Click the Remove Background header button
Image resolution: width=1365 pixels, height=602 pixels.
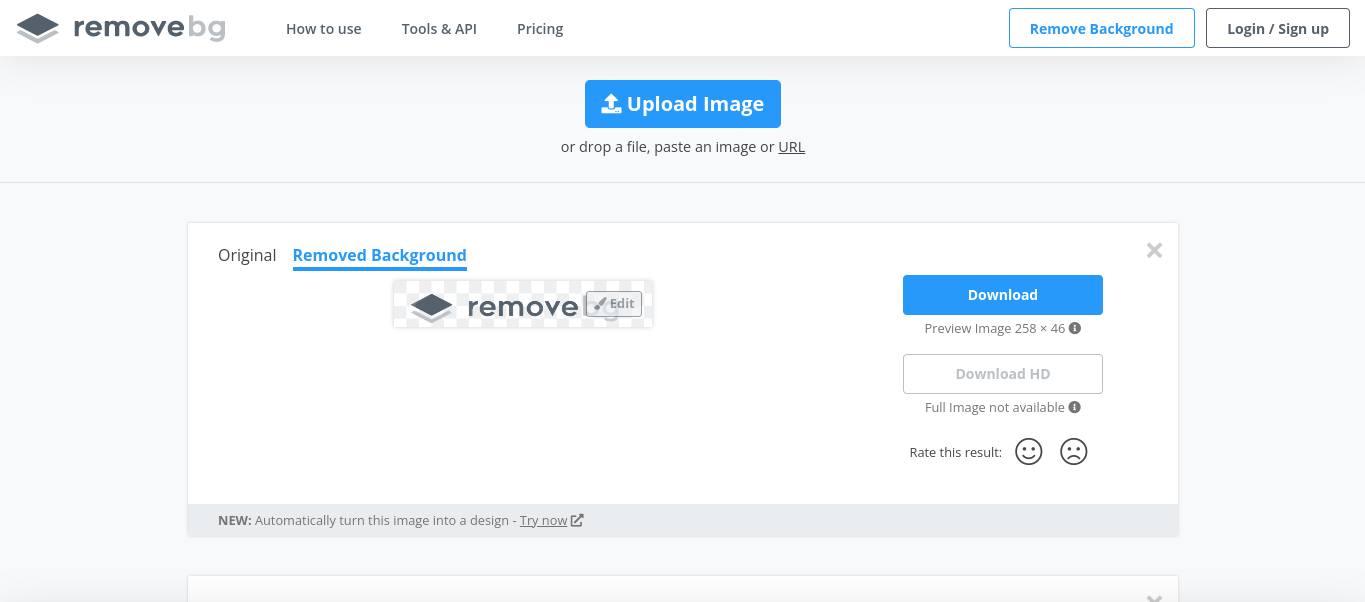1101,28
